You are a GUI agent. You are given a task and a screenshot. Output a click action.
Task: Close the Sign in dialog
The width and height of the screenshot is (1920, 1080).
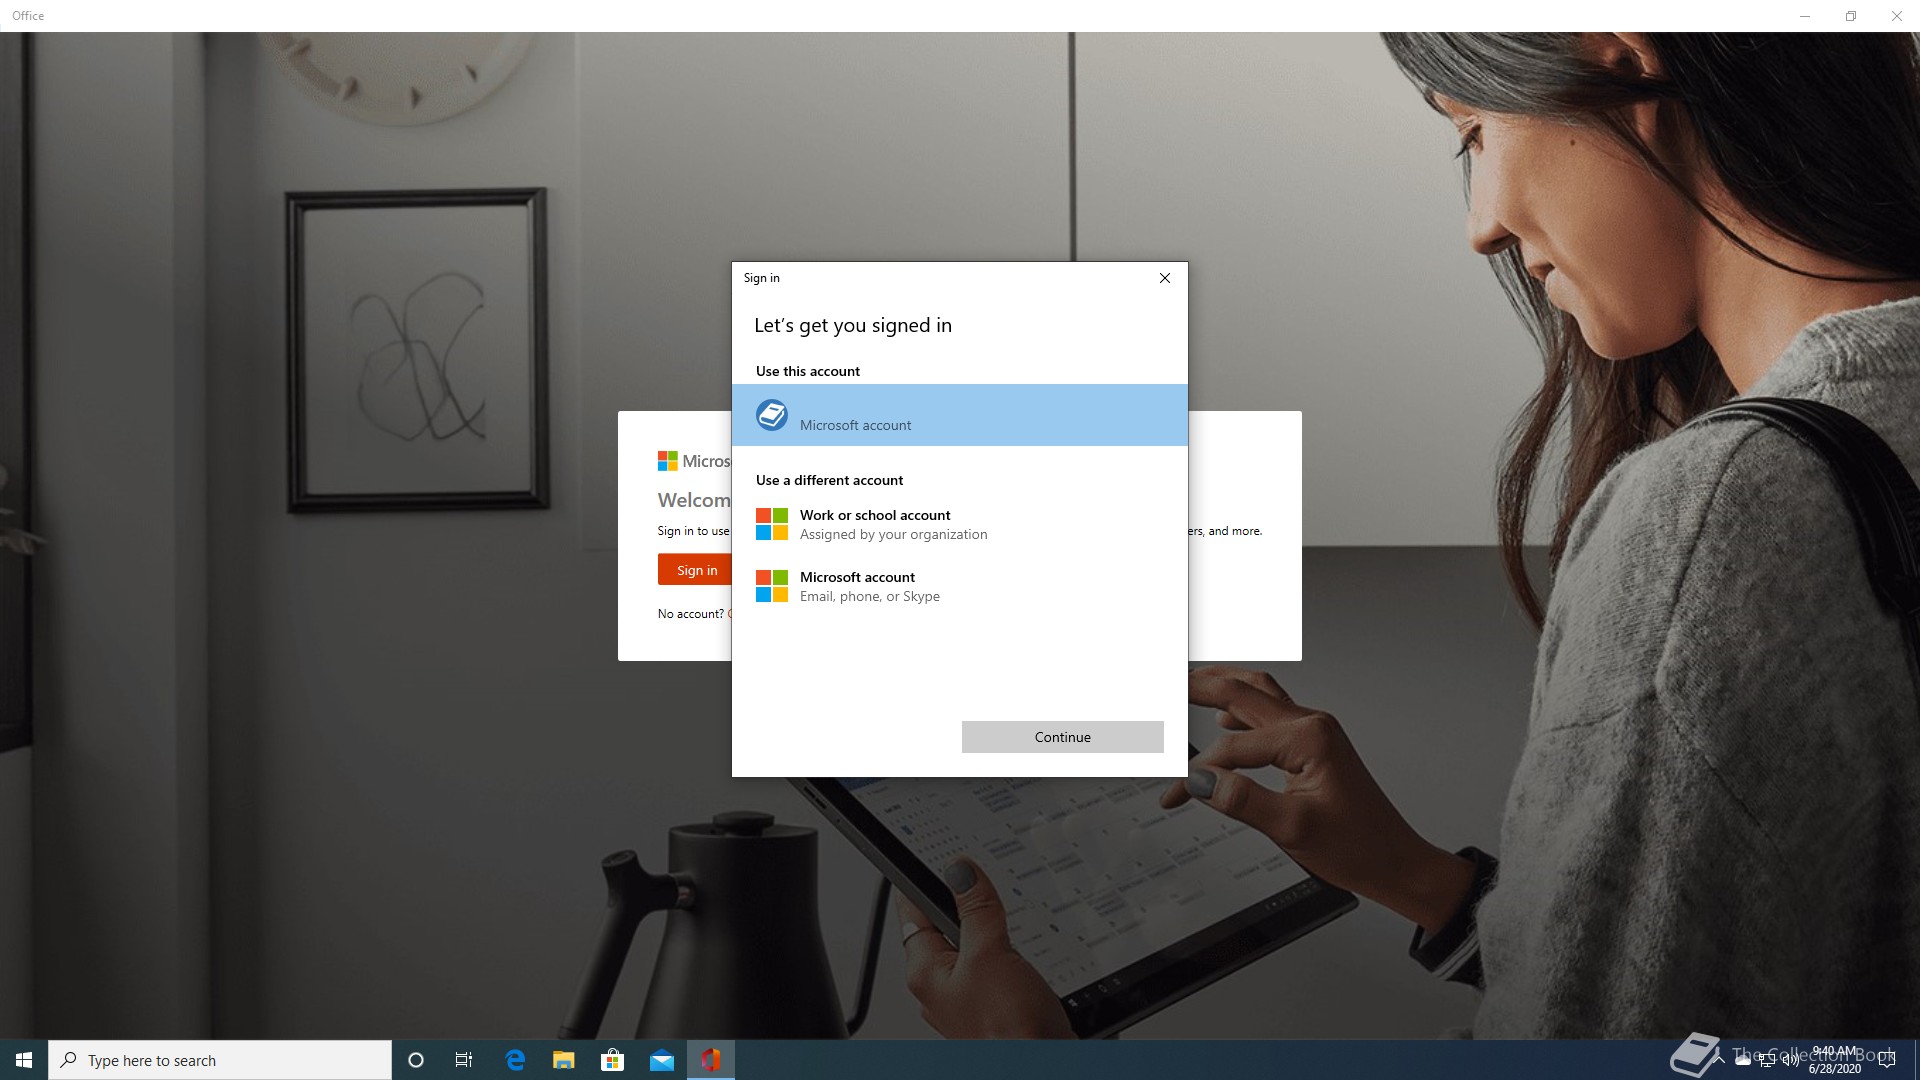point(1164,278)
